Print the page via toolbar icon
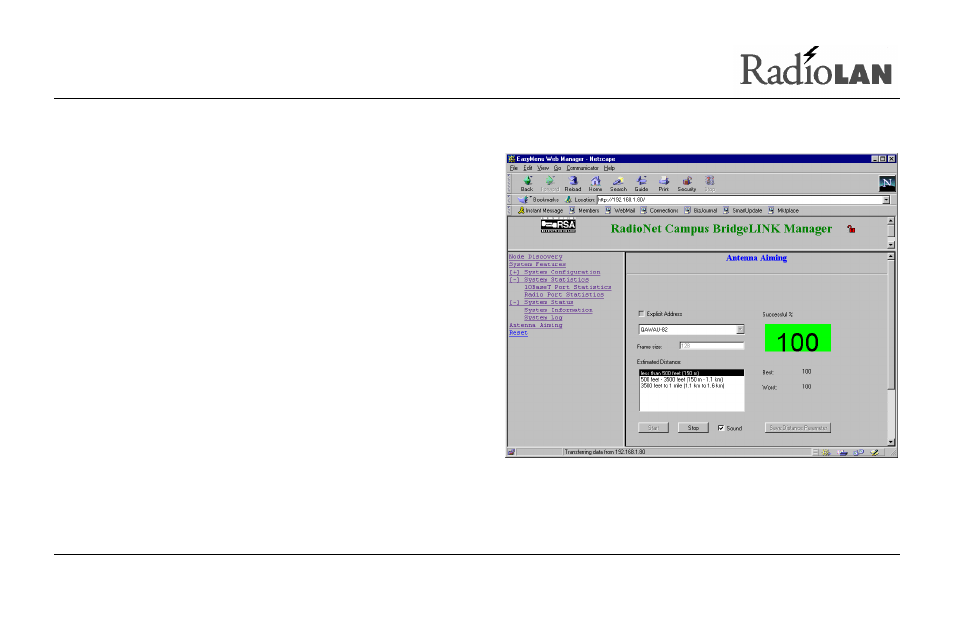The height and width of the screenshot is (618, 954). [663, 184]
